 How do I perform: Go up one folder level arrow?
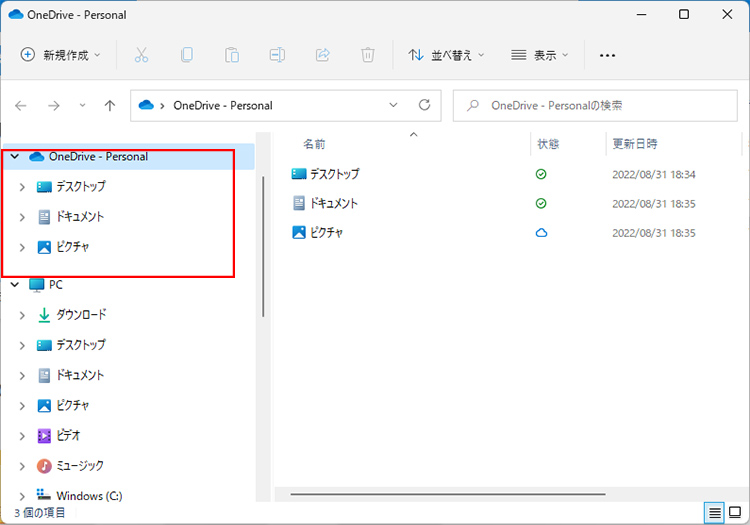110,105
